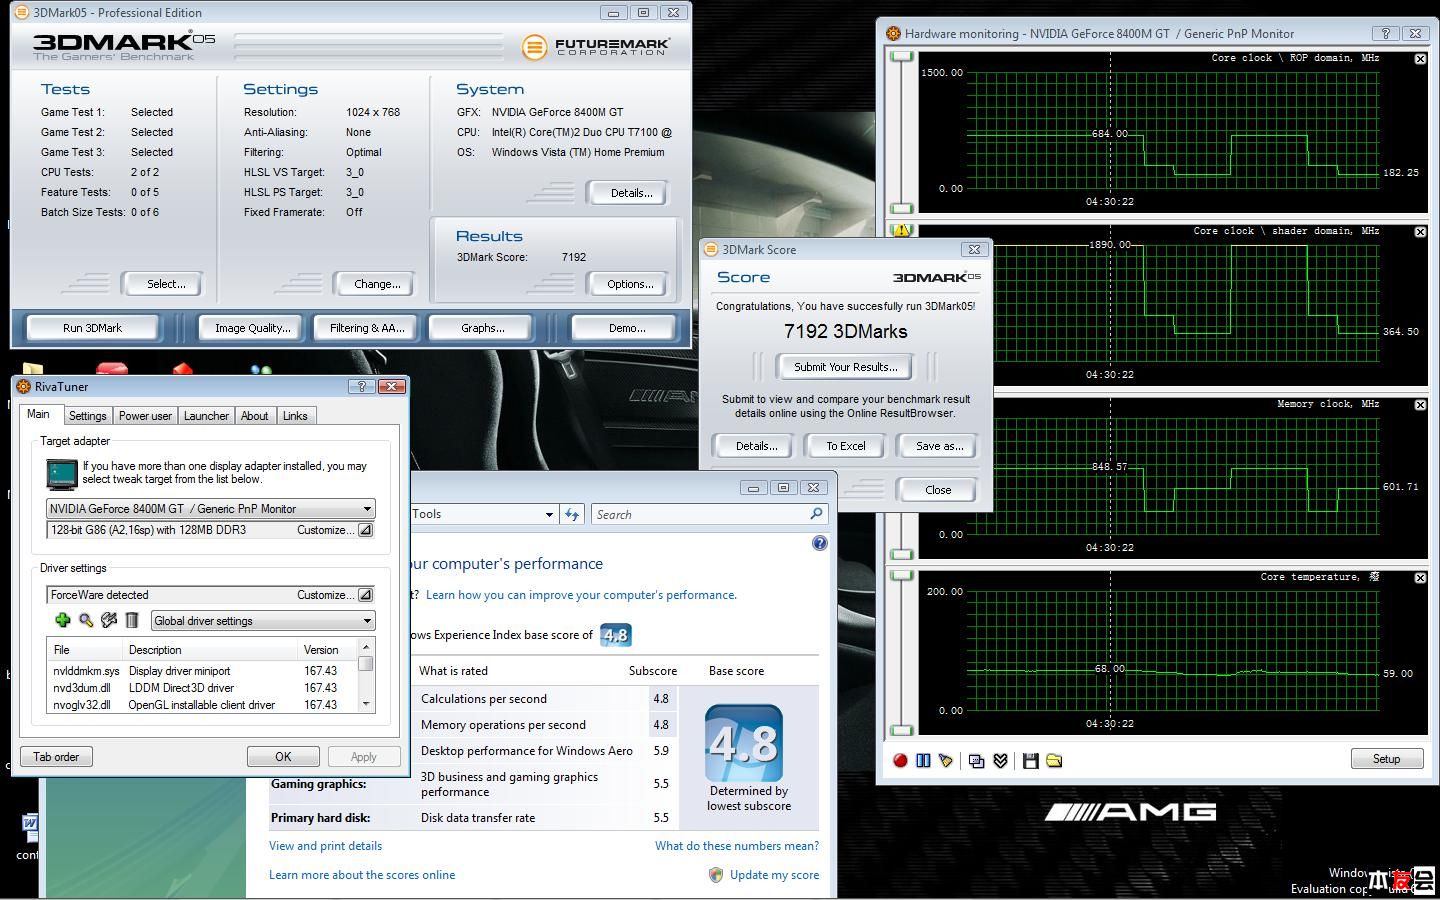Click the driver file list scrollbar down arrow
Image resolution: width=1440 pixels, height=900 pixels.
tap(366, 704)
